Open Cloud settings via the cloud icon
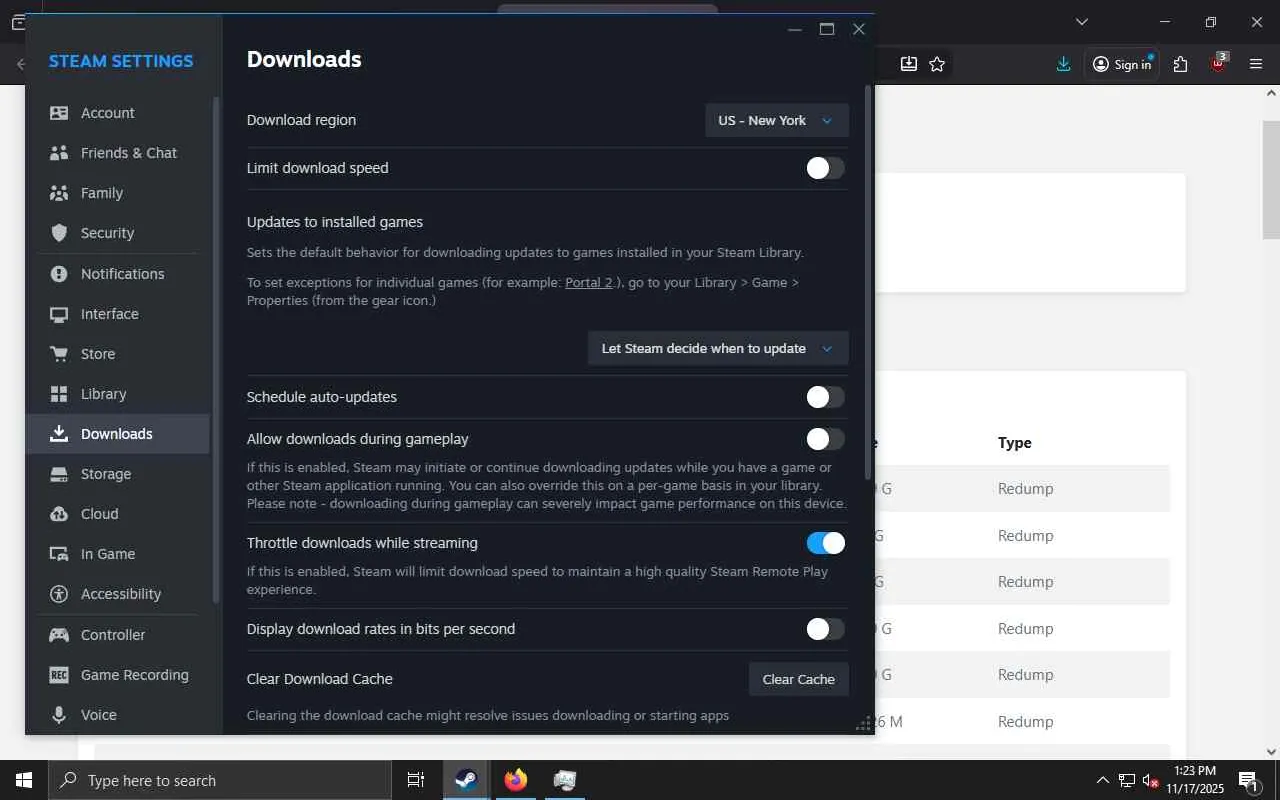Image resolution: width=1280 pixels, height=800 pixels. point(59,514)
